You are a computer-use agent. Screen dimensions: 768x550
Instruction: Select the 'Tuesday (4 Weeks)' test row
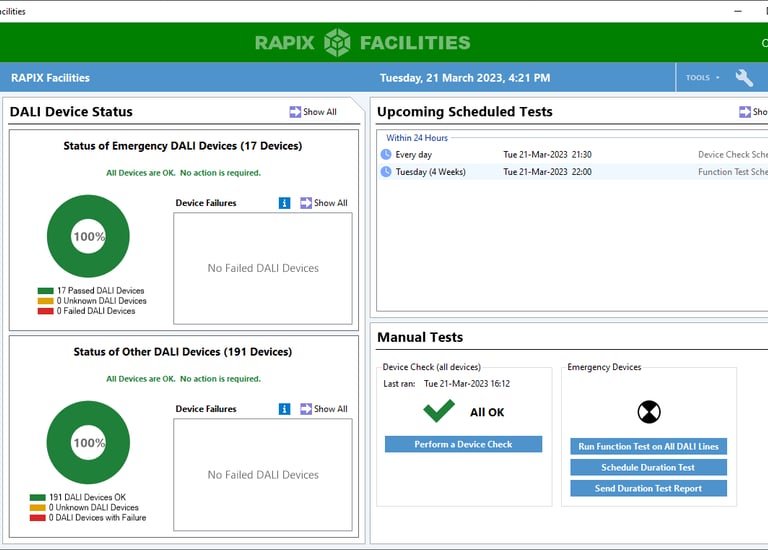573,172
